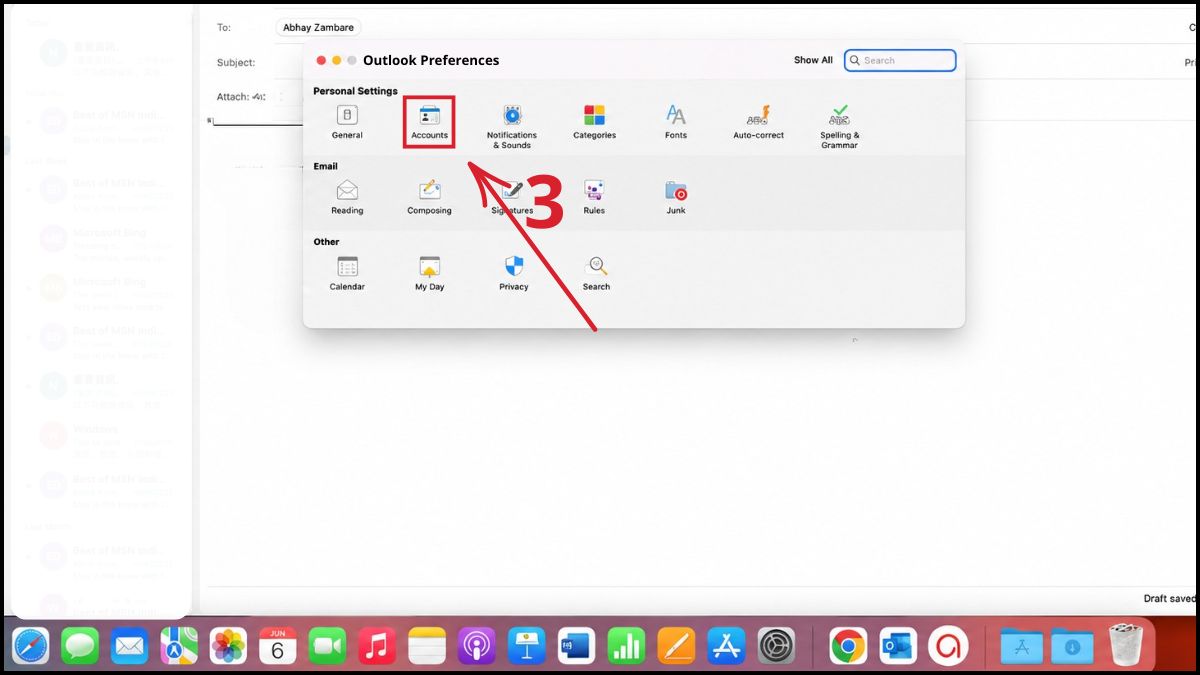
Task: Open General preferences
Action: (347, 122)
